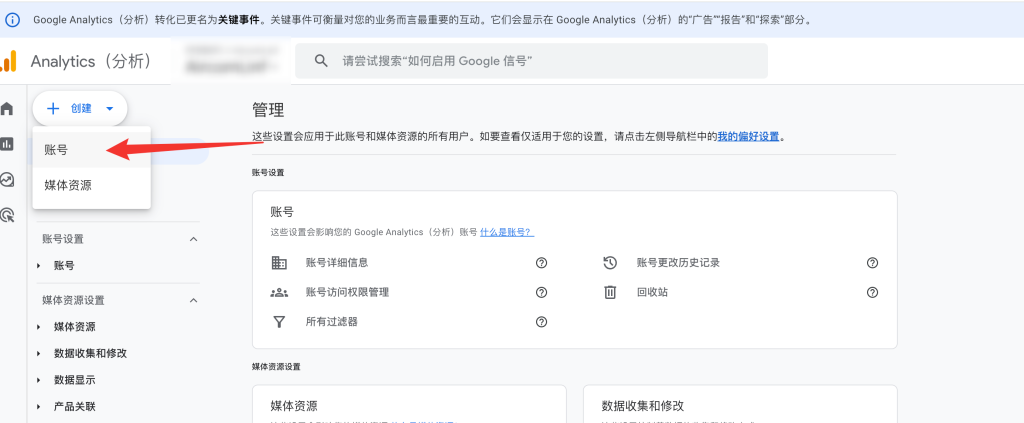This screenshot has height=423, width=1024.
Task: Open 账号详细信息 in the 账号 card
Action: pyautogui.click(x=337, y=263)
